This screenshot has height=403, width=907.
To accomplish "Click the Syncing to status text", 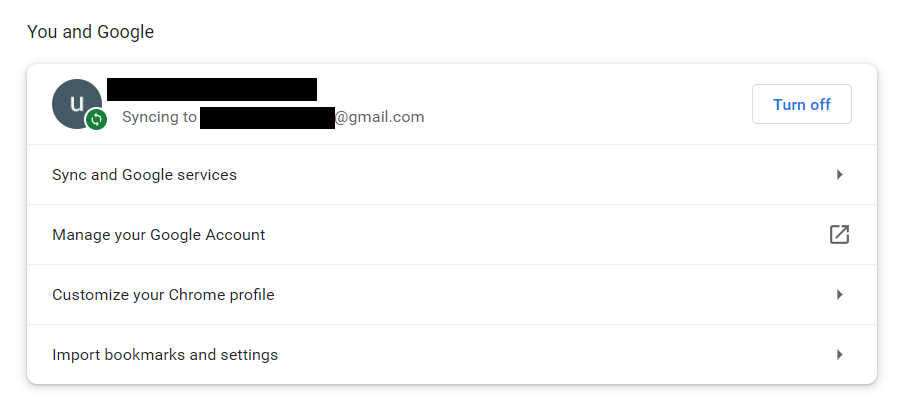I will (159, 117).
